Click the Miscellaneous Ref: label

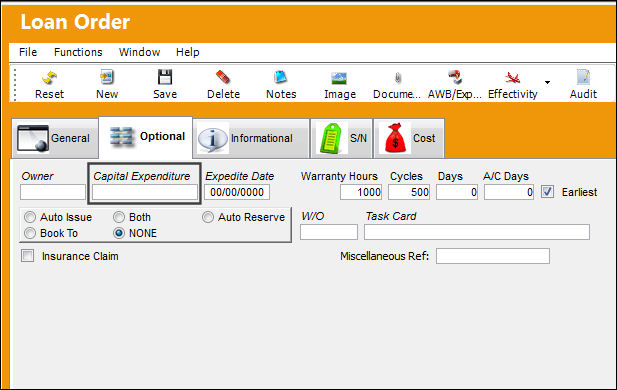point(384,256)
